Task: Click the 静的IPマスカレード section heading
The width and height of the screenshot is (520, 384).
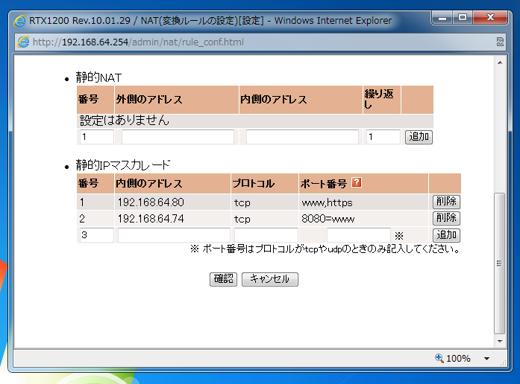Action: point(123,165)
